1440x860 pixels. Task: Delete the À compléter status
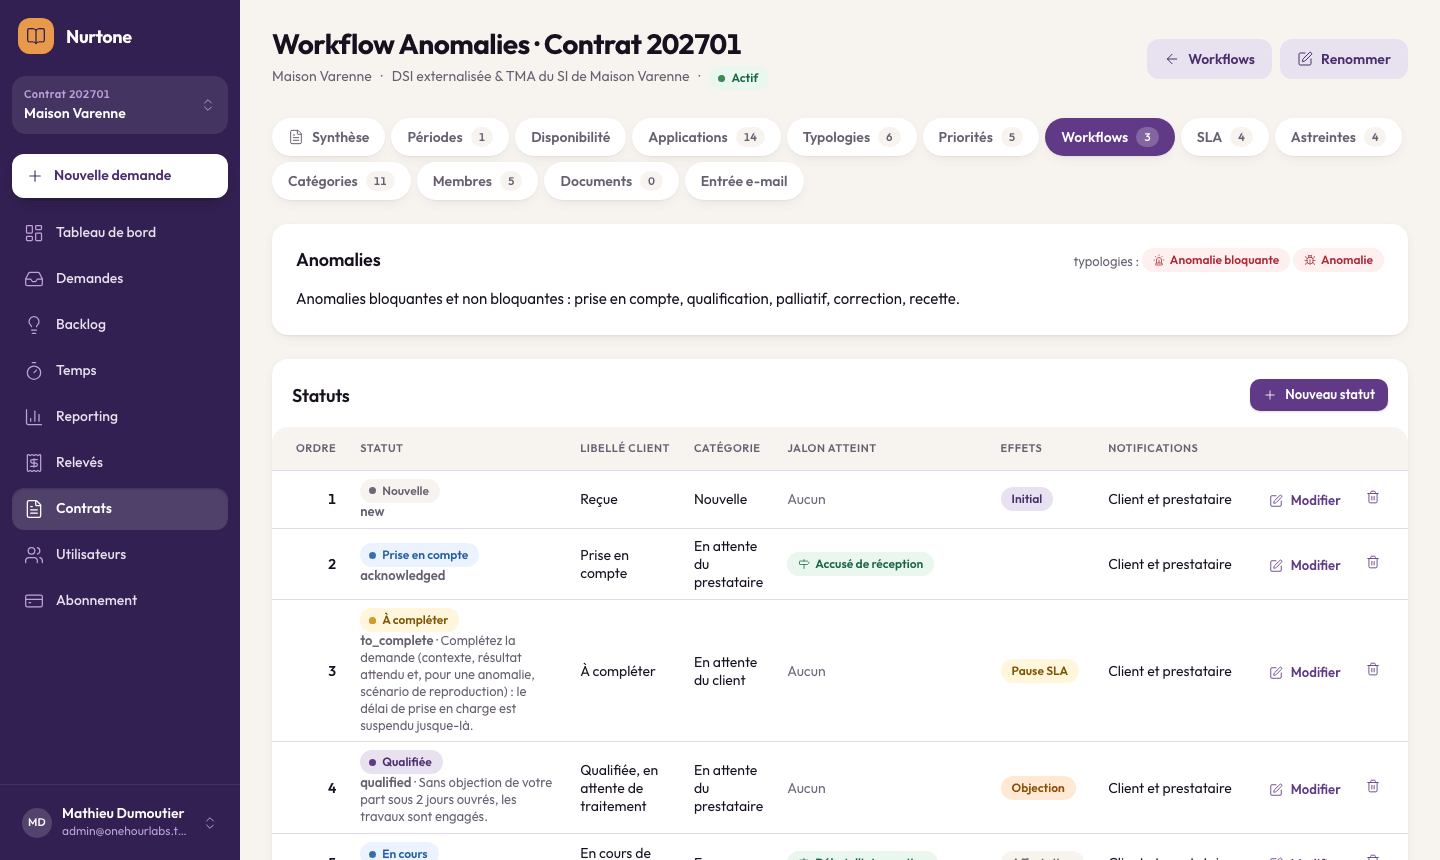click(x=1373, y=669)
